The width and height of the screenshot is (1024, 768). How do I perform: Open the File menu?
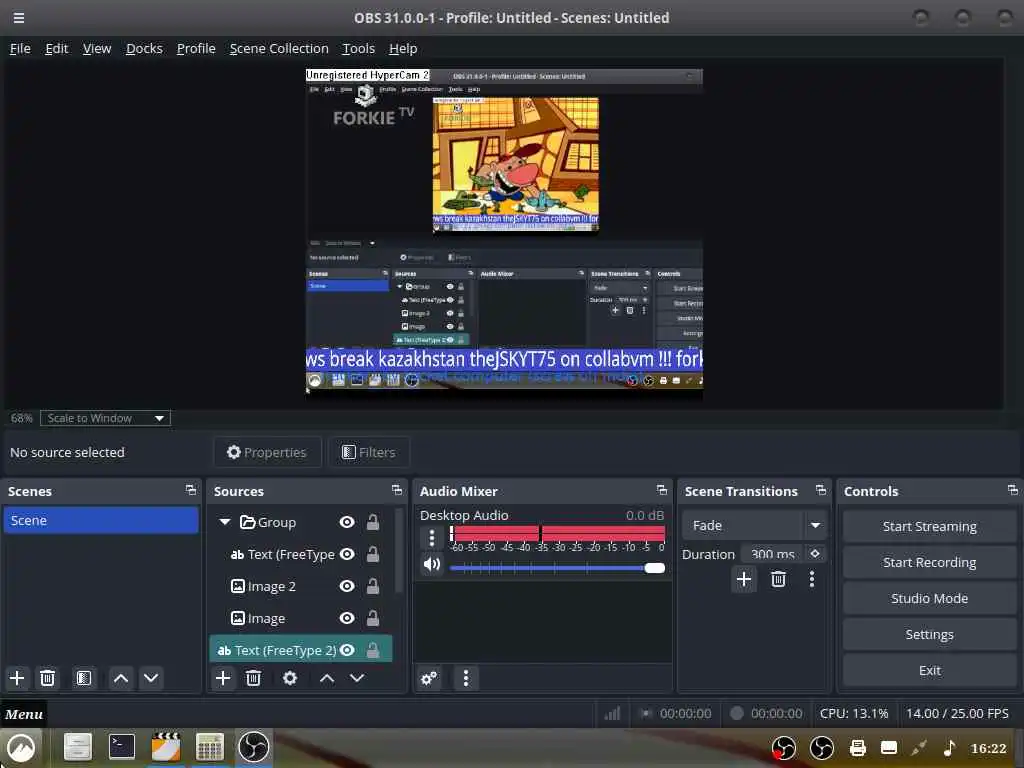[x=20, y=48]
